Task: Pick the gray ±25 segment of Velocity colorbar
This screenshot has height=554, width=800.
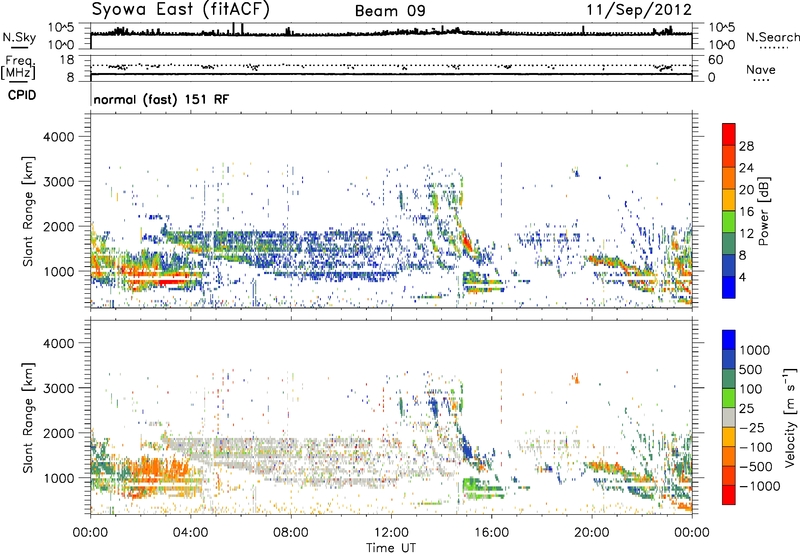Action: click(729, 417)
